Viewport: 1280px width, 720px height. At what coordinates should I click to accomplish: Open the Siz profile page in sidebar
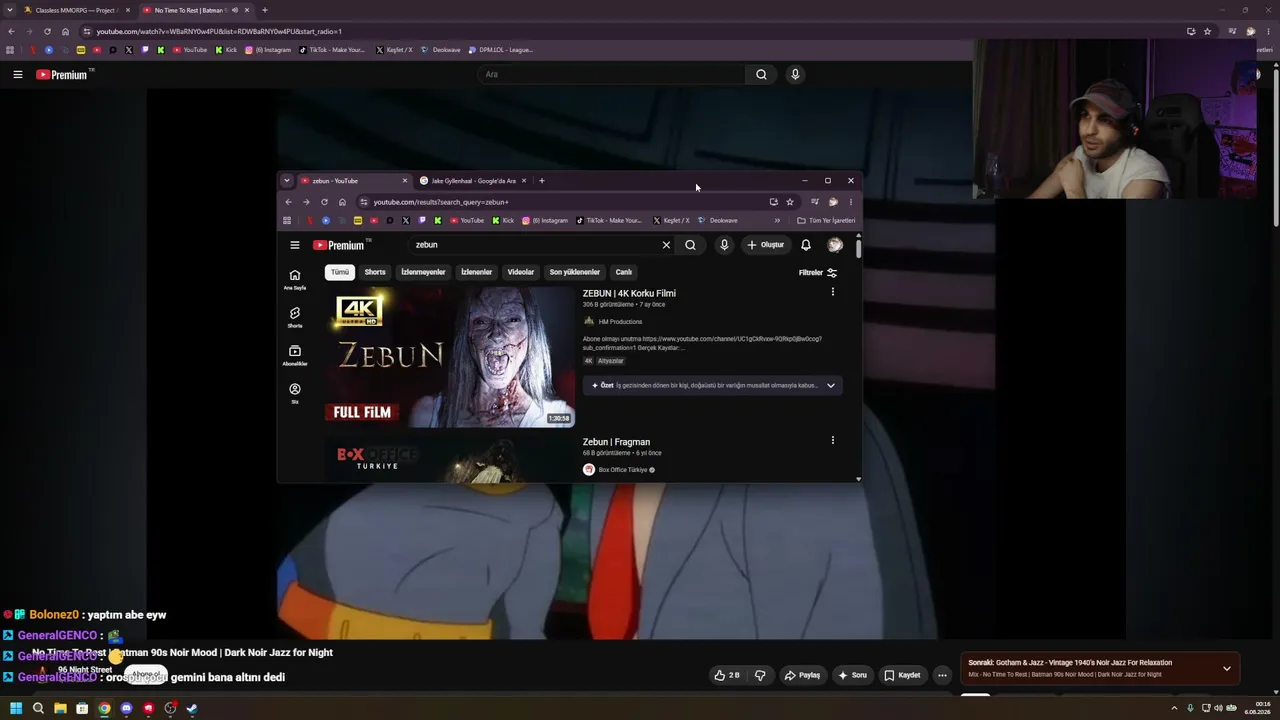pyautogui.click(x=294, y=393)
